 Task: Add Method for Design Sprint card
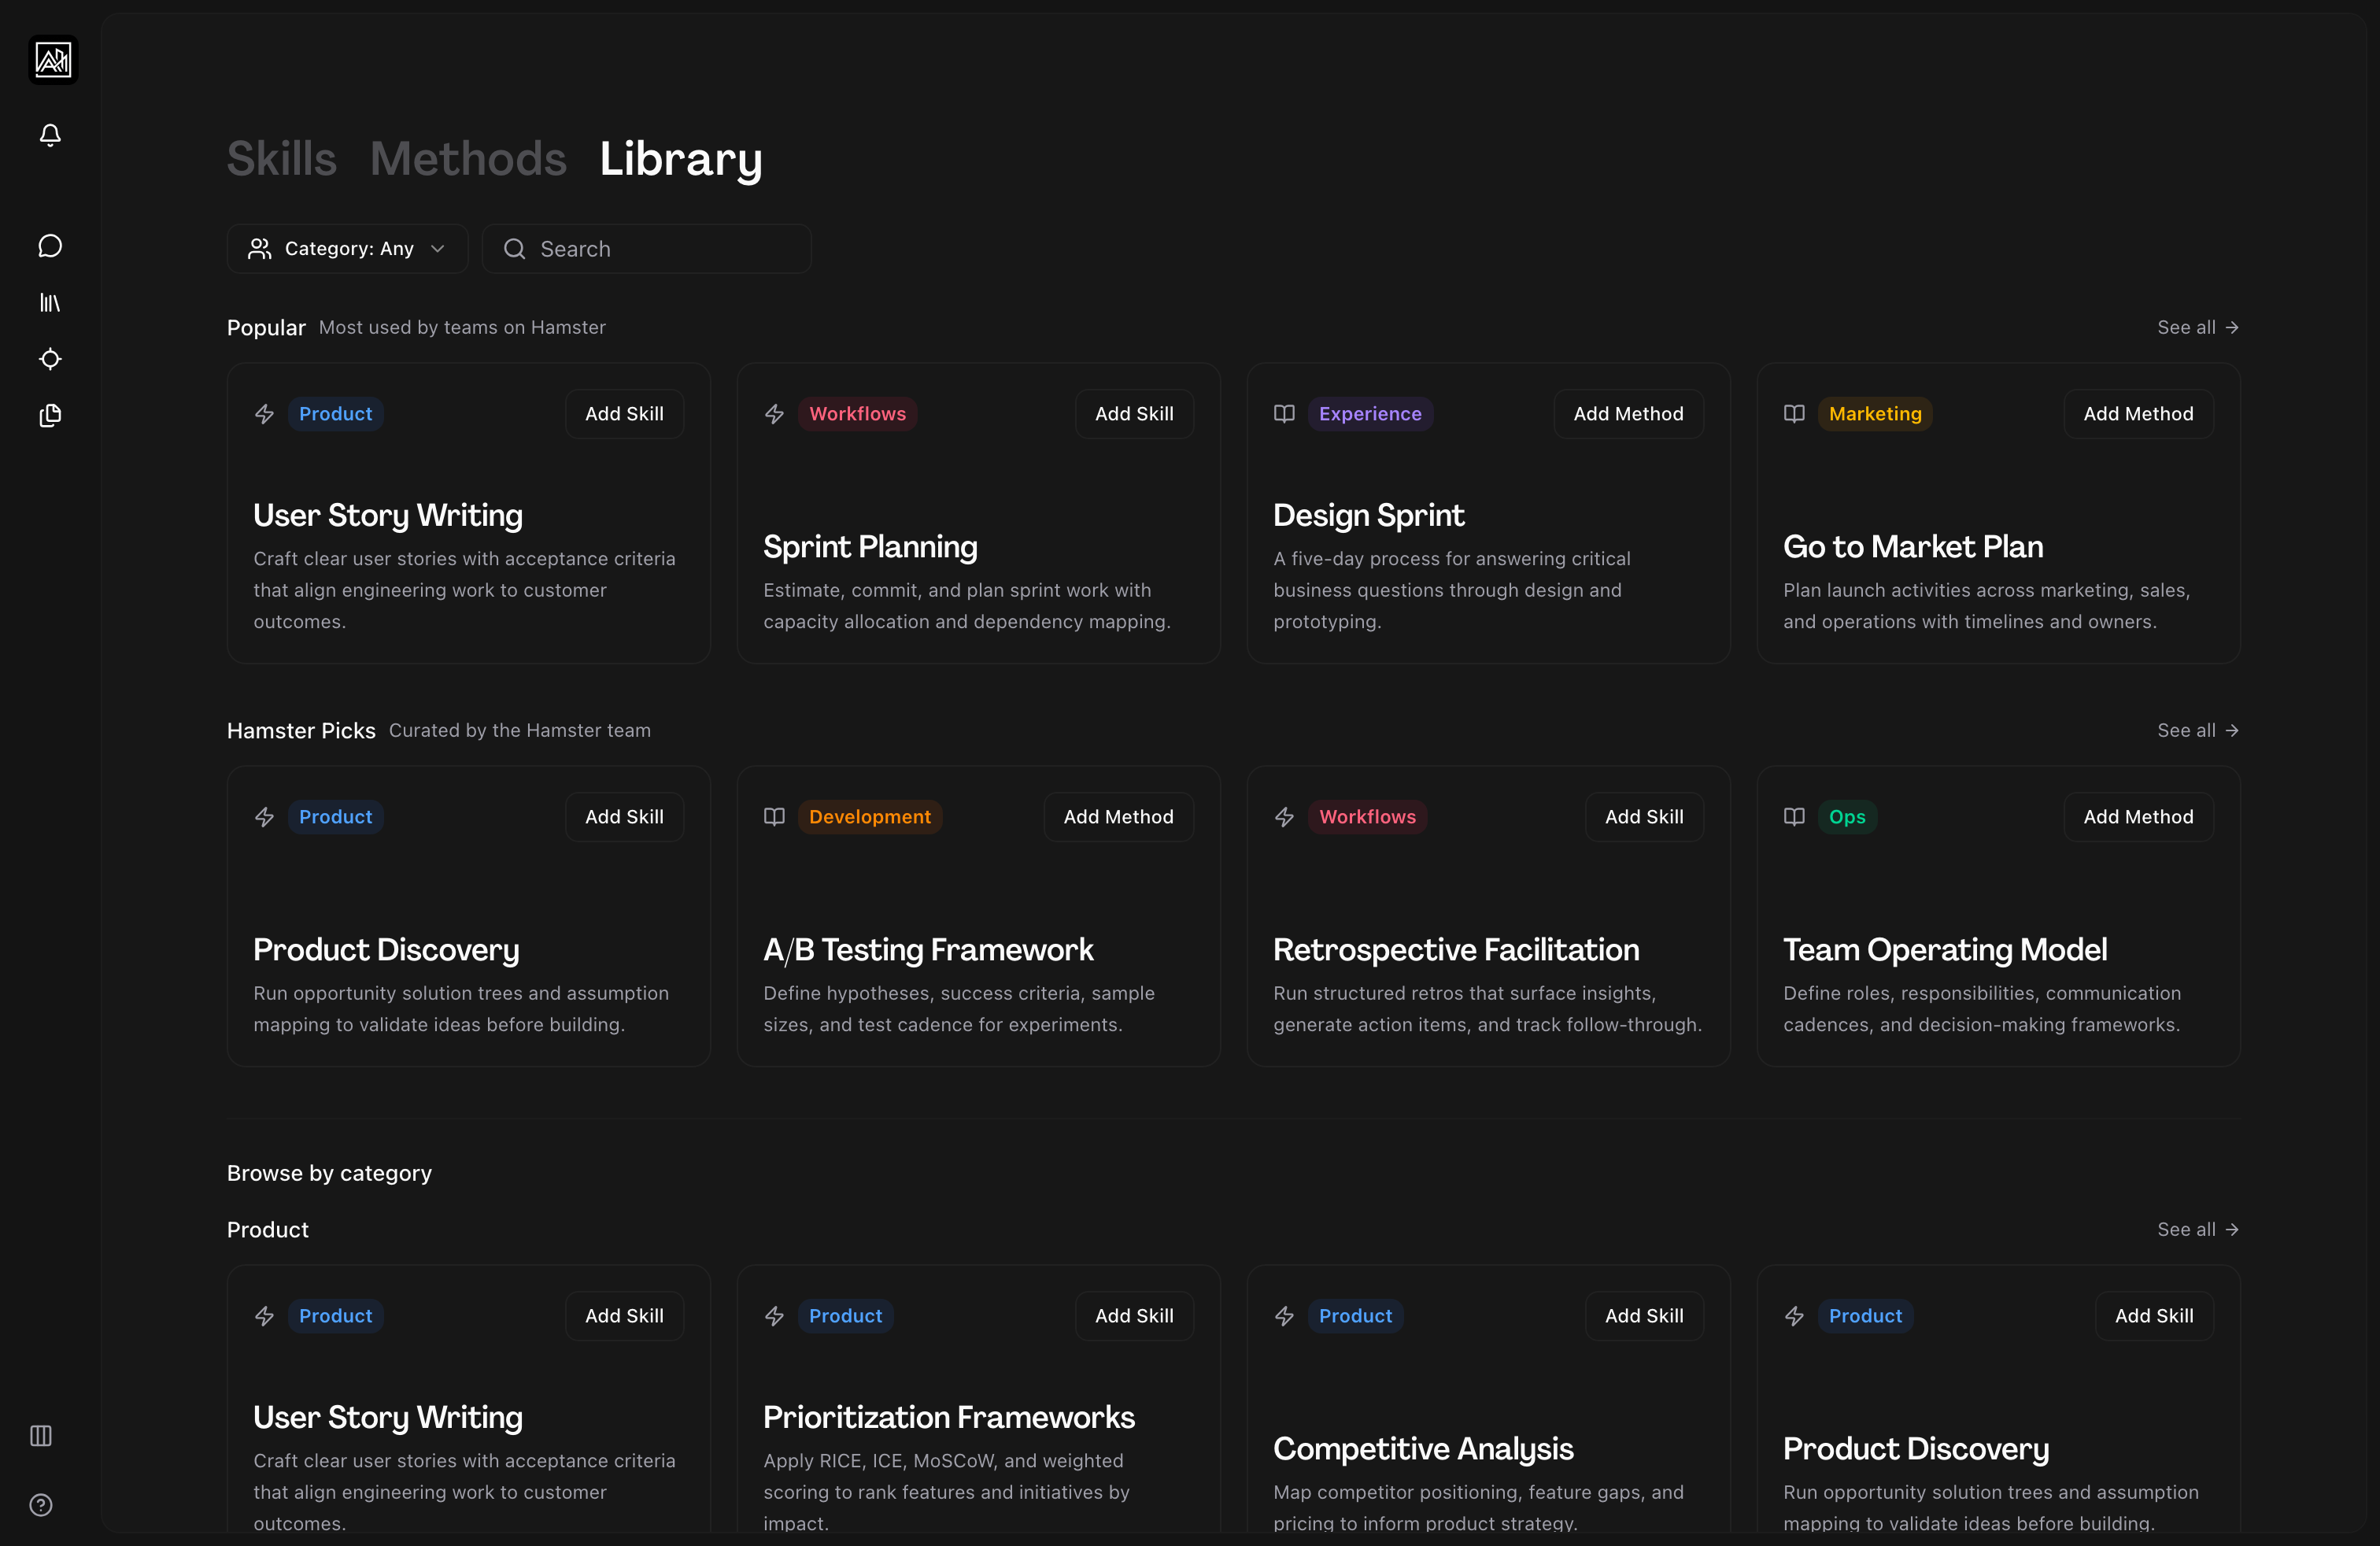1628,414
